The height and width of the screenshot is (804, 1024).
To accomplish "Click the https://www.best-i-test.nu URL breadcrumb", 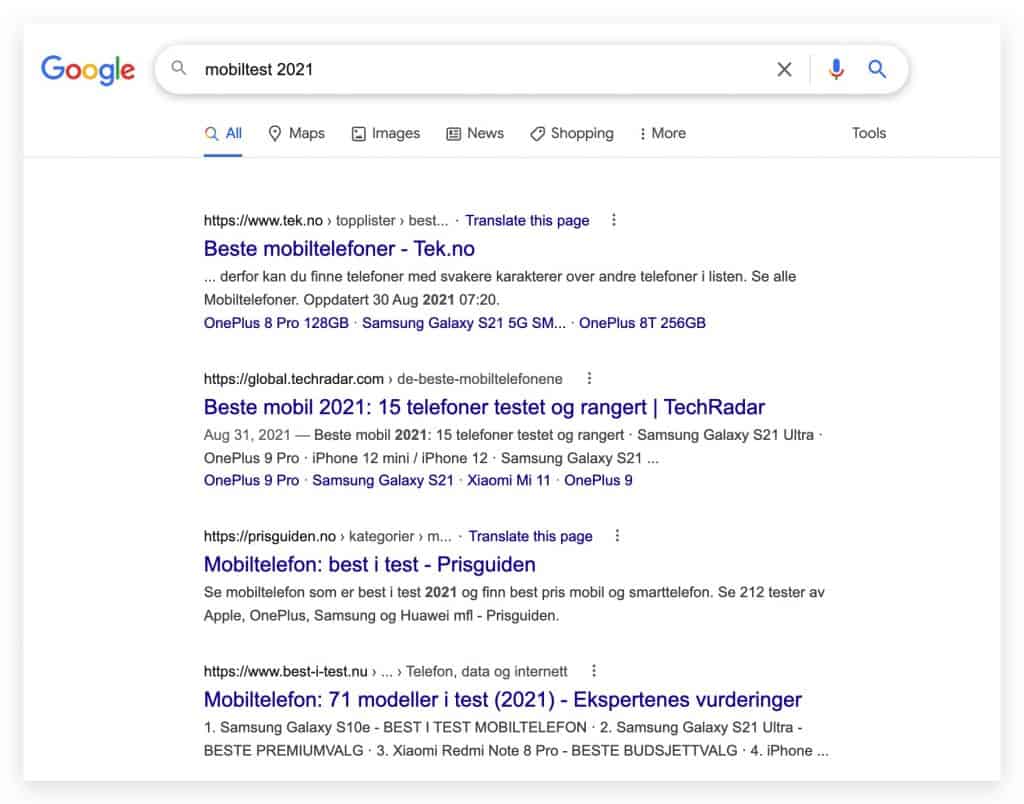I will point(285,671).
